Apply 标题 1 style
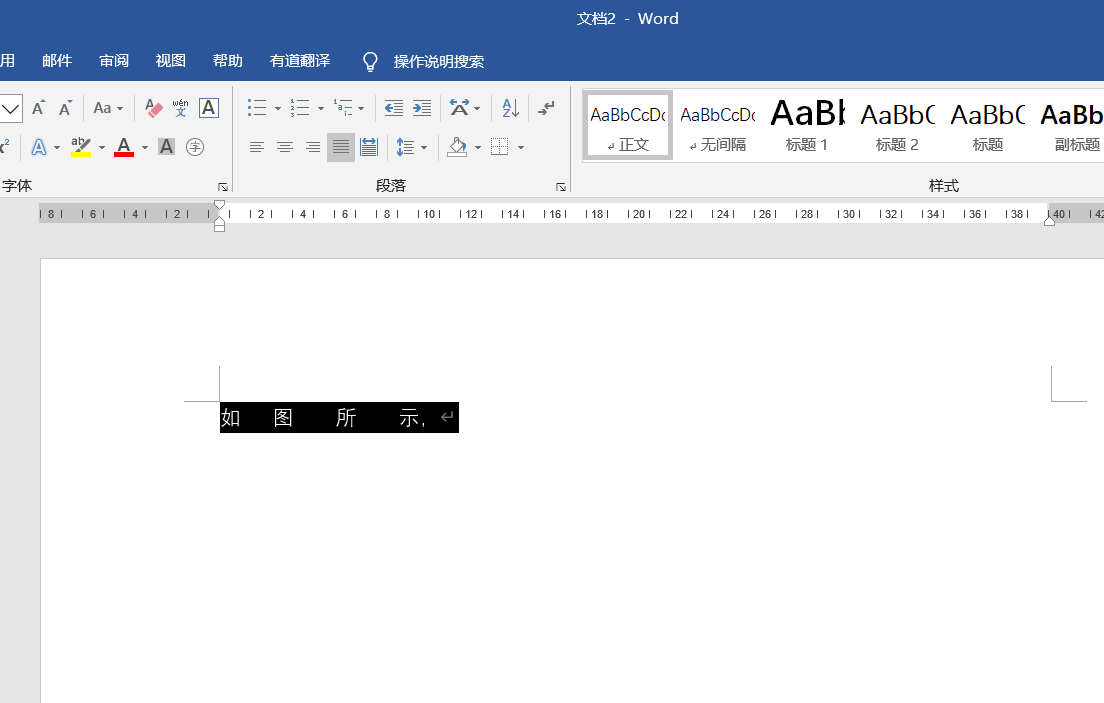The width and height of the screenshot is (1104, 703). pyautogui.click(x=807, y=125)
